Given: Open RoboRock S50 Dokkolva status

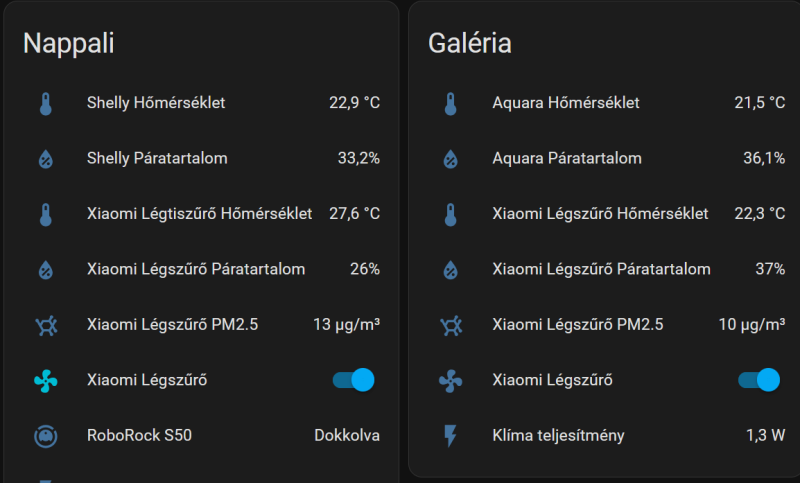Looking at the screenshot, I should click(347, 435).
